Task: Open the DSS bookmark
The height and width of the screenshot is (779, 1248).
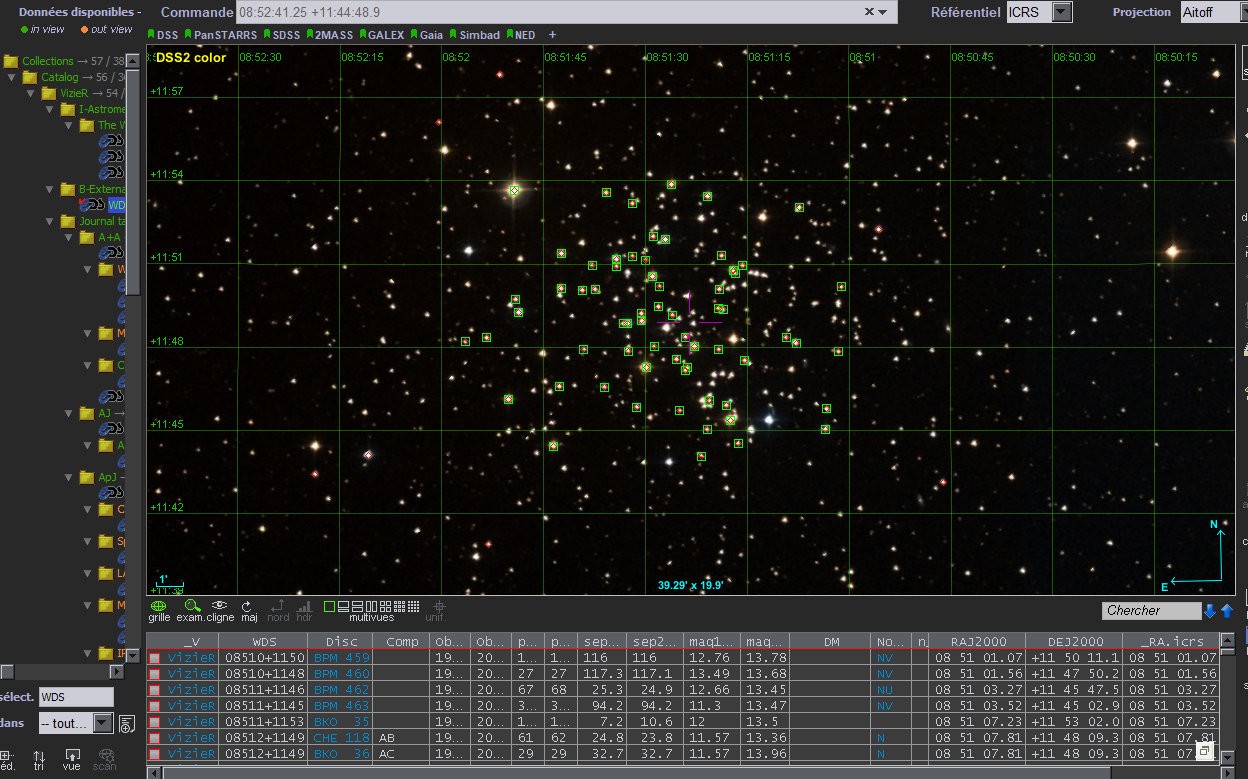Action: (x=164, y=35)
